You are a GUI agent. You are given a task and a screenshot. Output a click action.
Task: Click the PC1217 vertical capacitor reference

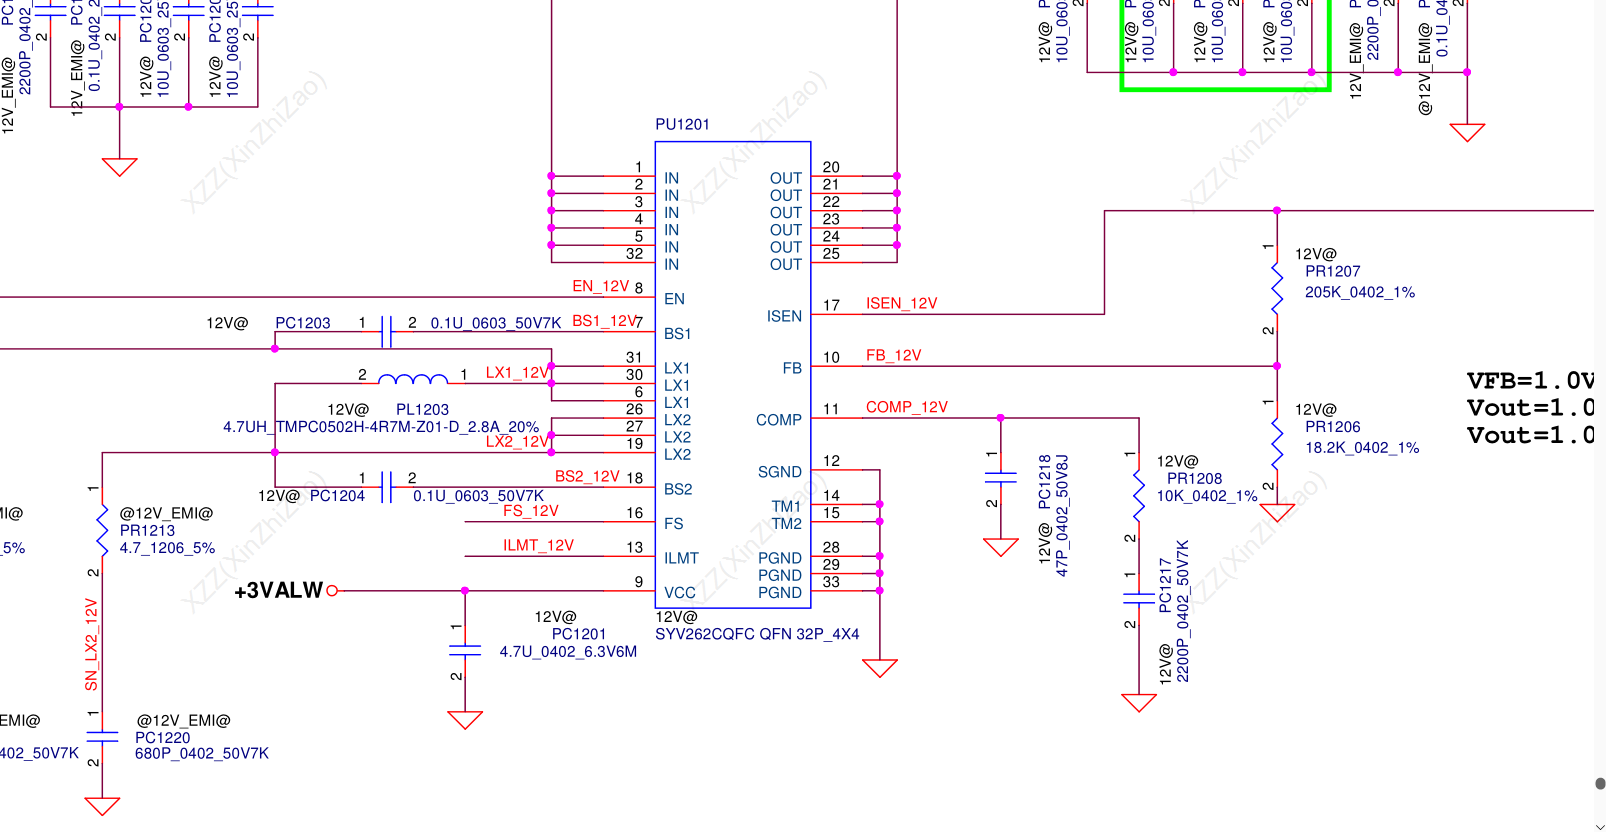(x=1165, y=585)
